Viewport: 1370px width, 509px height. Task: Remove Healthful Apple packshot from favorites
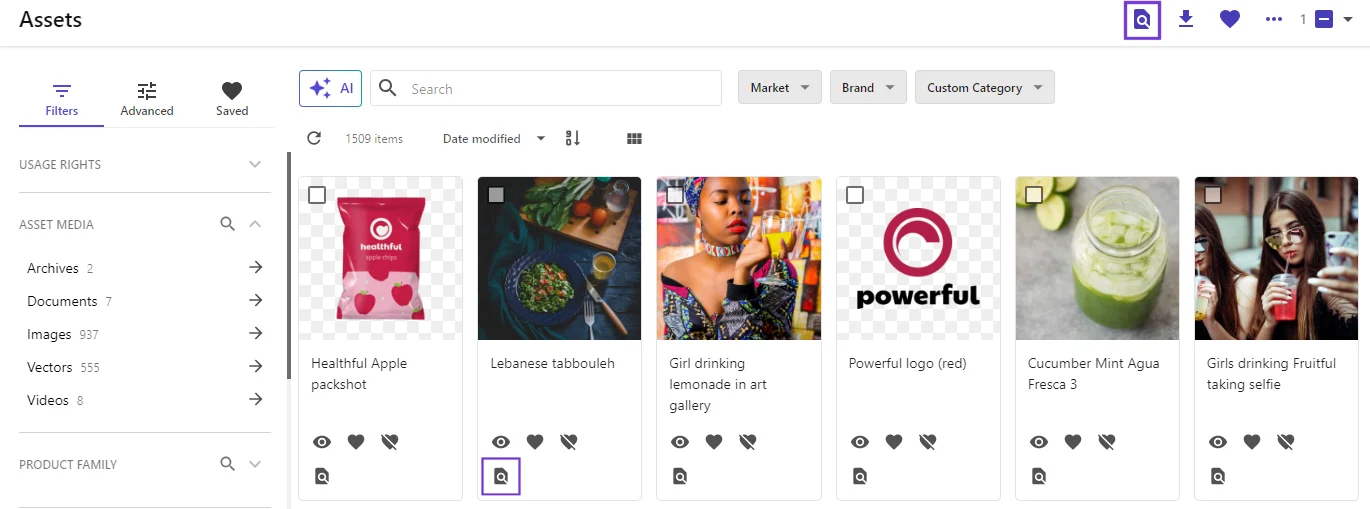point(390,441)
